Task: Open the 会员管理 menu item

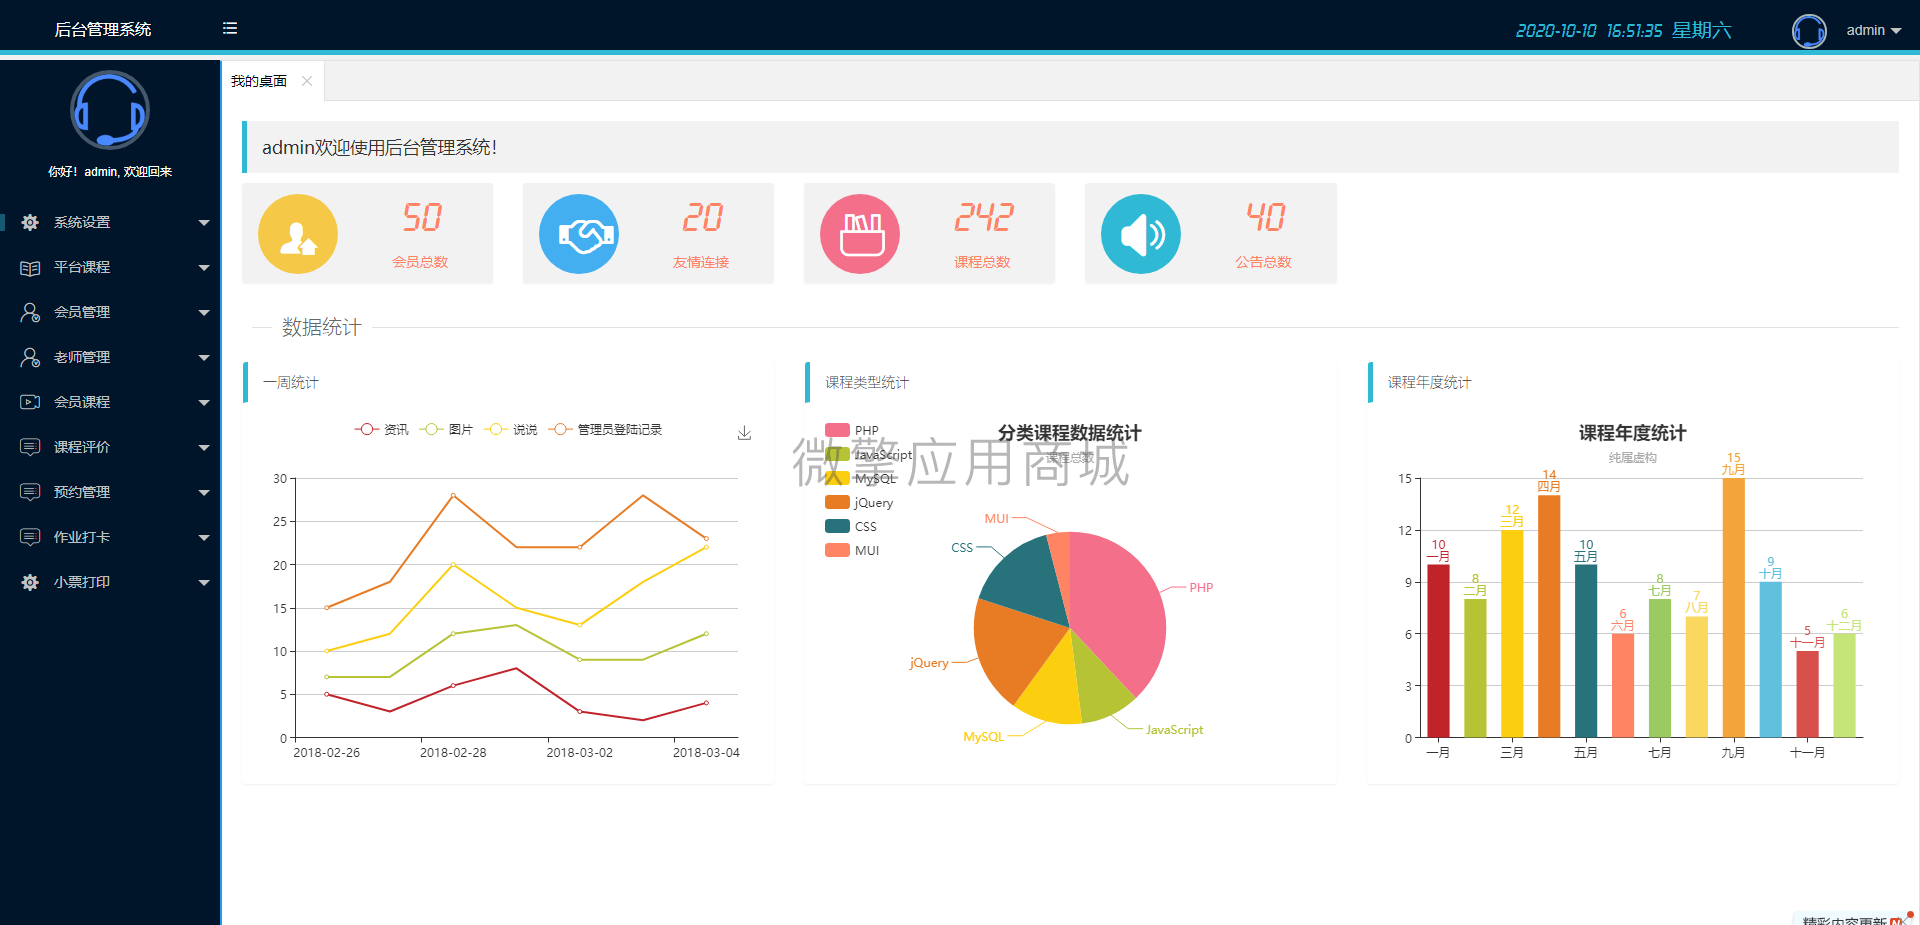Action: (110, 312)
